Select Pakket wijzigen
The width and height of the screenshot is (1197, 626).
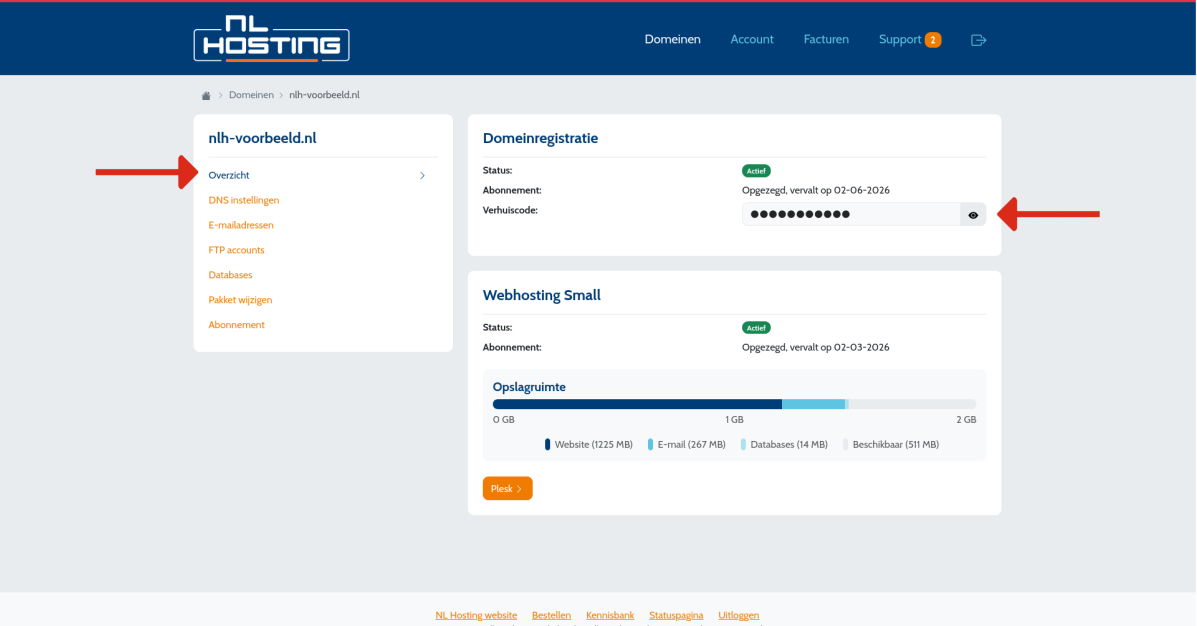tap(240, 301)
